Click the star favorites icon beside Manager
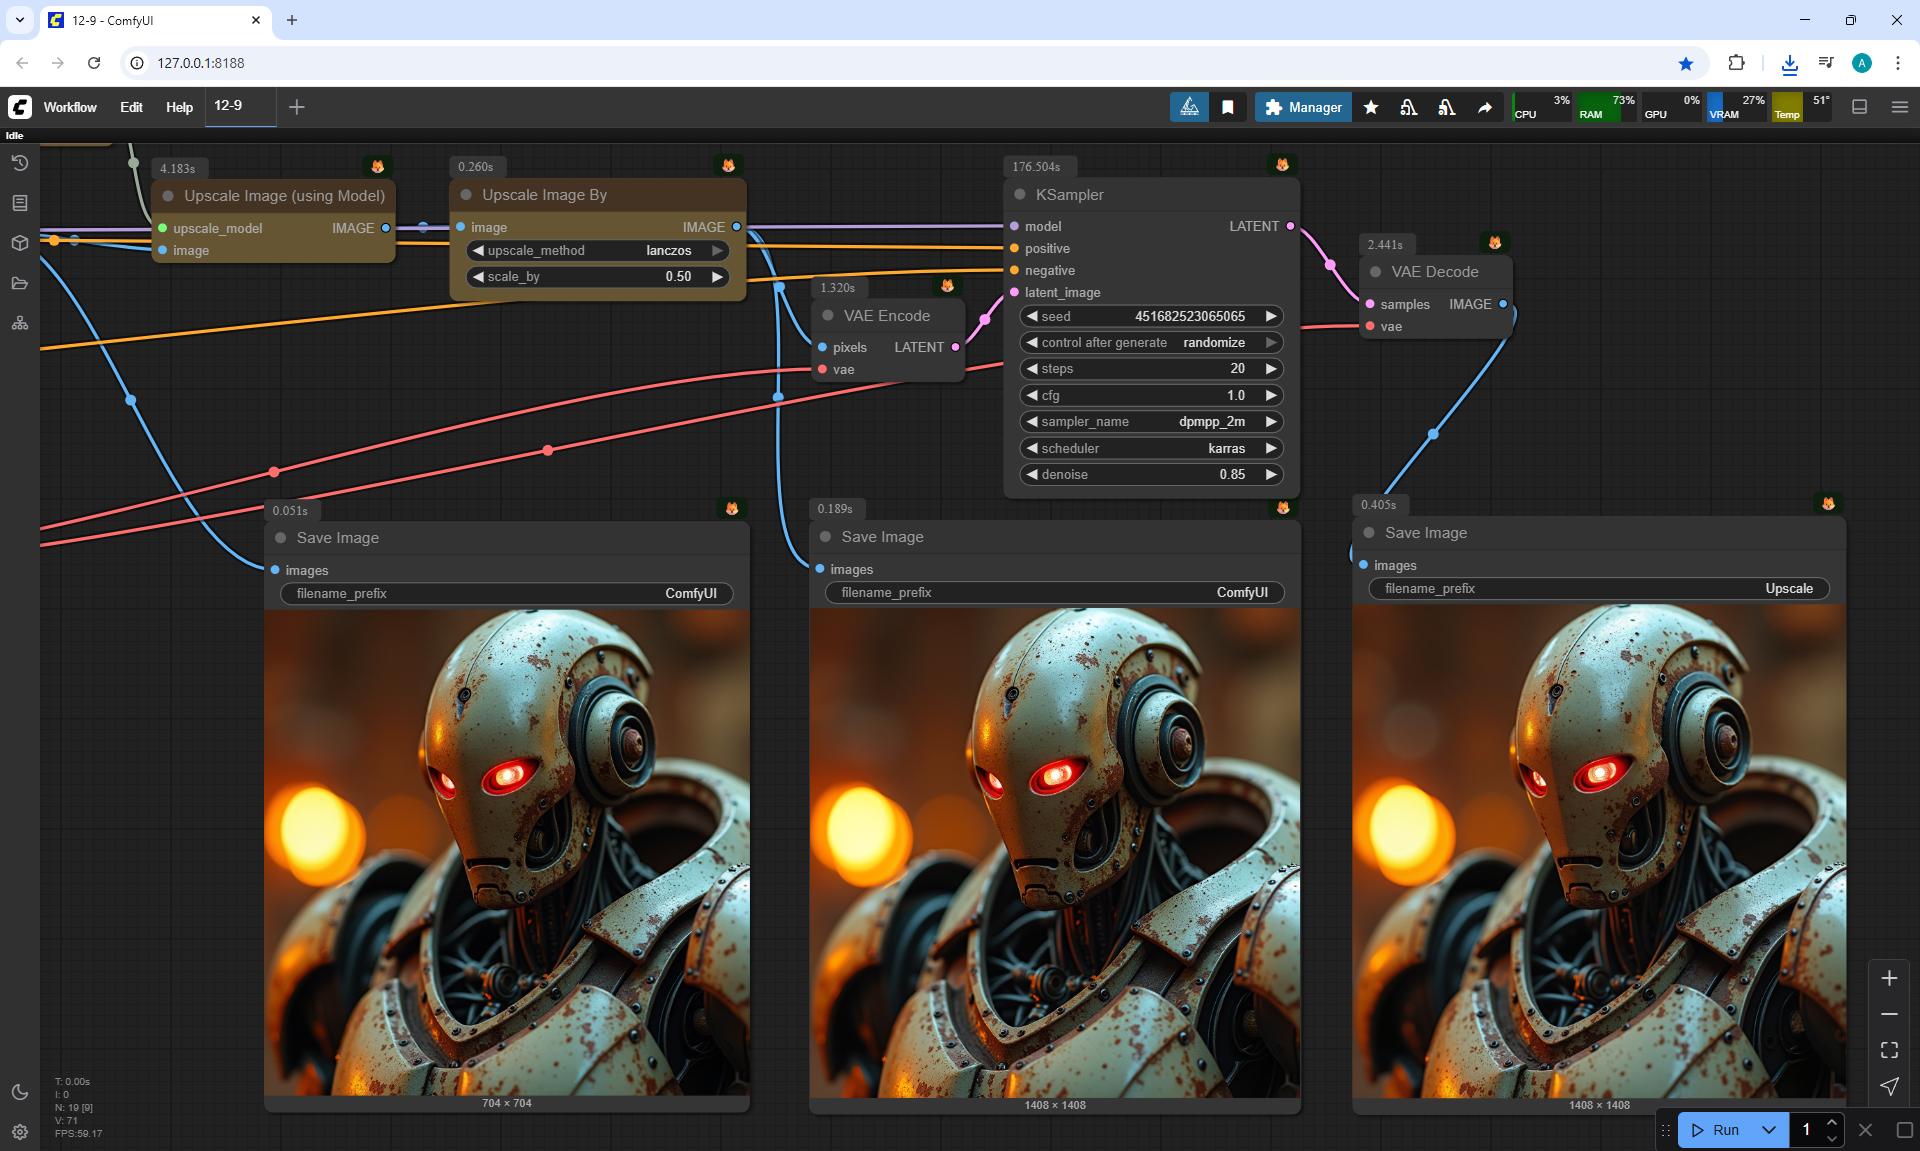The image size is (1920, 1151). tap(1371, 107)
